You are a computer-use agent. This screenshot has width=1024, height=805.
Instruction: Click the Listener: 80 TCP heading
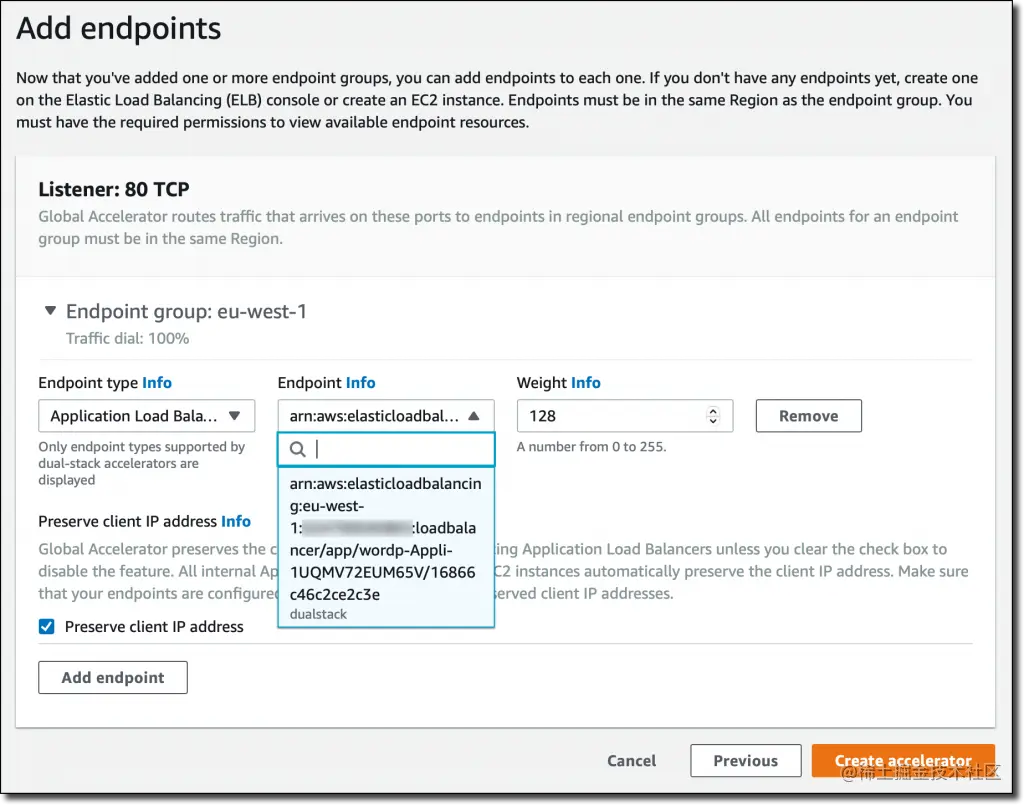tap(114, 189)
